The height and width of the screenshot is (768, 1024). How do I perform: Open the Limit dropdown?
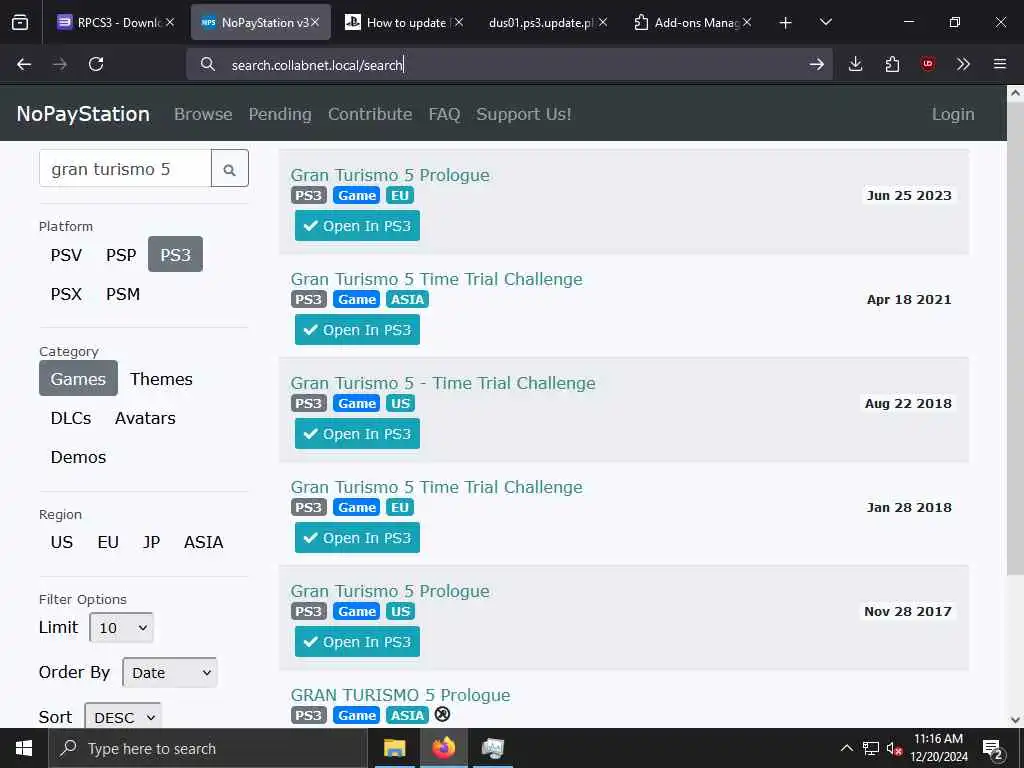click(x=121, y=628)
